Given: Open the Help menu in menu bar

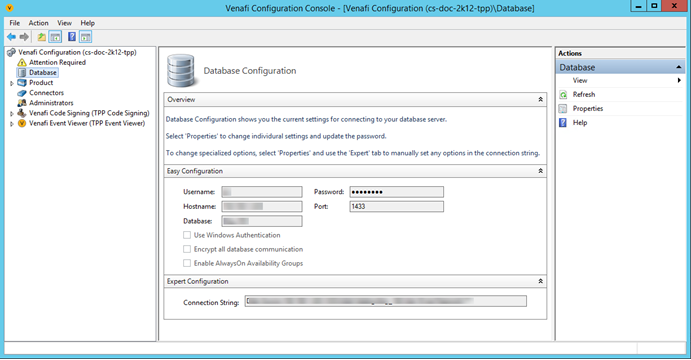Looking at the screenshot, I should [87, 23].
